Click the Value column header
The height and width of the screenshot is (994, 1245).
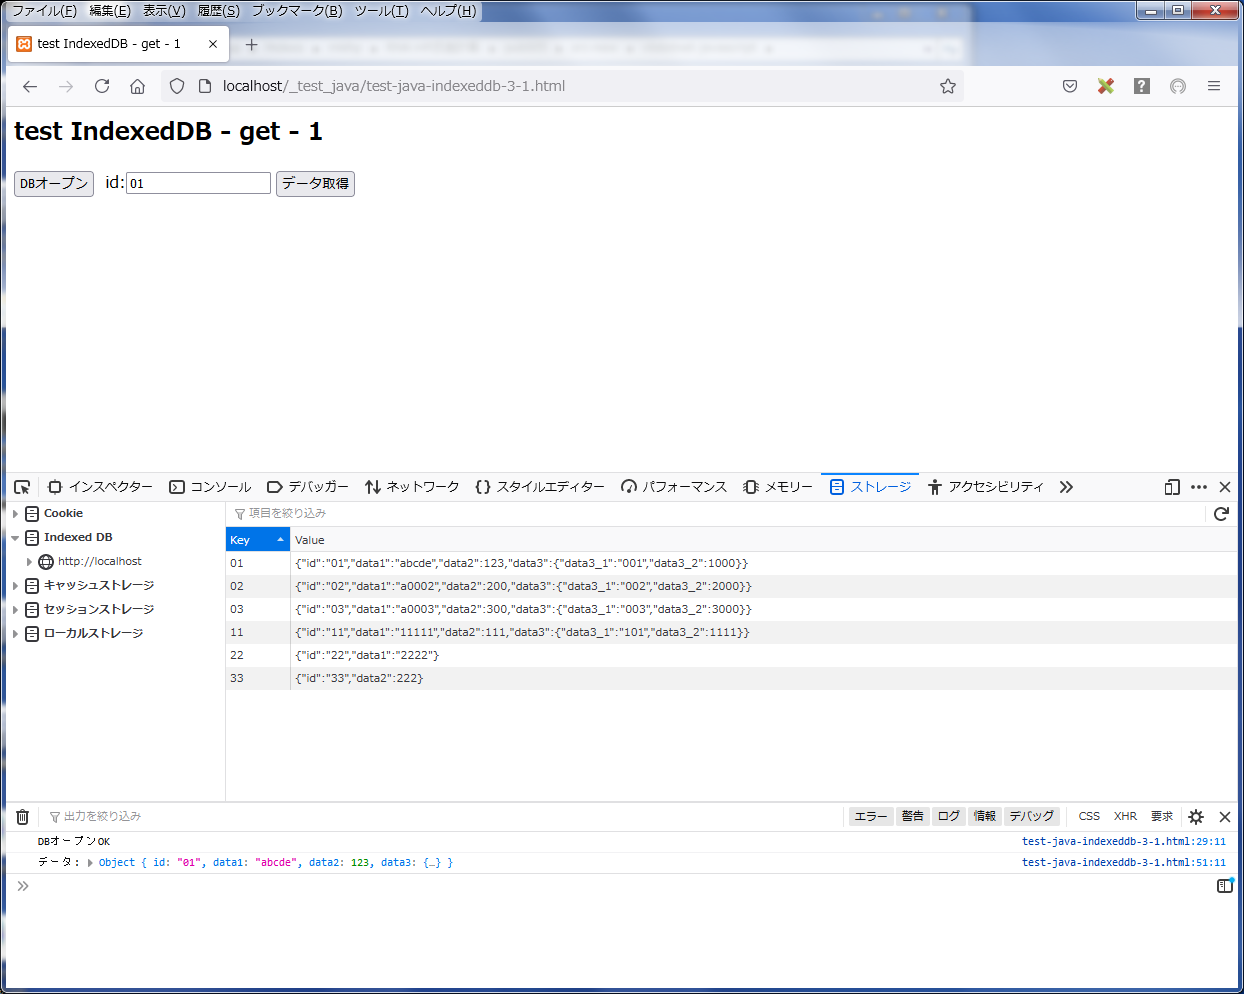(x=764, y=540)
